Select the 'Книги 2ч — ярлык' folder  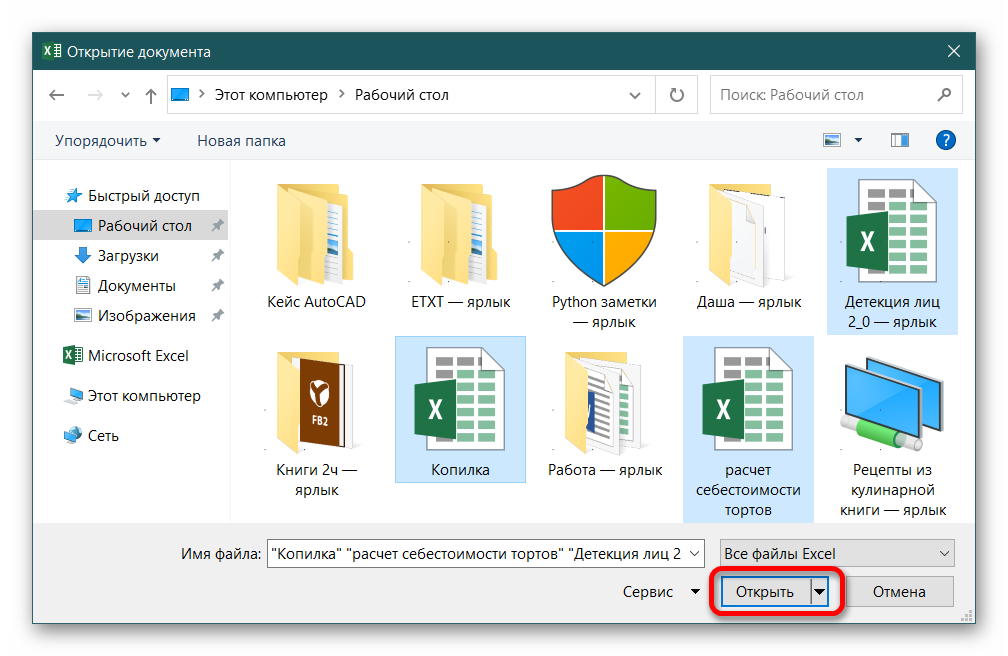click(x=316, y=424)
